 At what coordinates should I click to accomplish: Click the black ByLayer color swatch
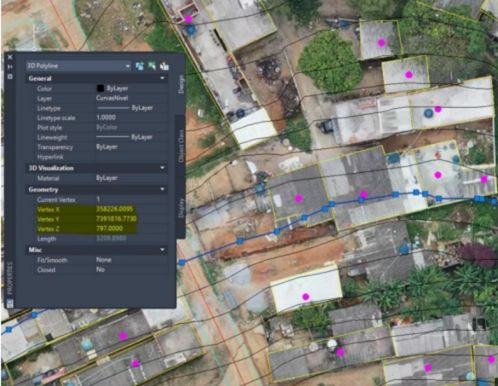click(100, 88)
